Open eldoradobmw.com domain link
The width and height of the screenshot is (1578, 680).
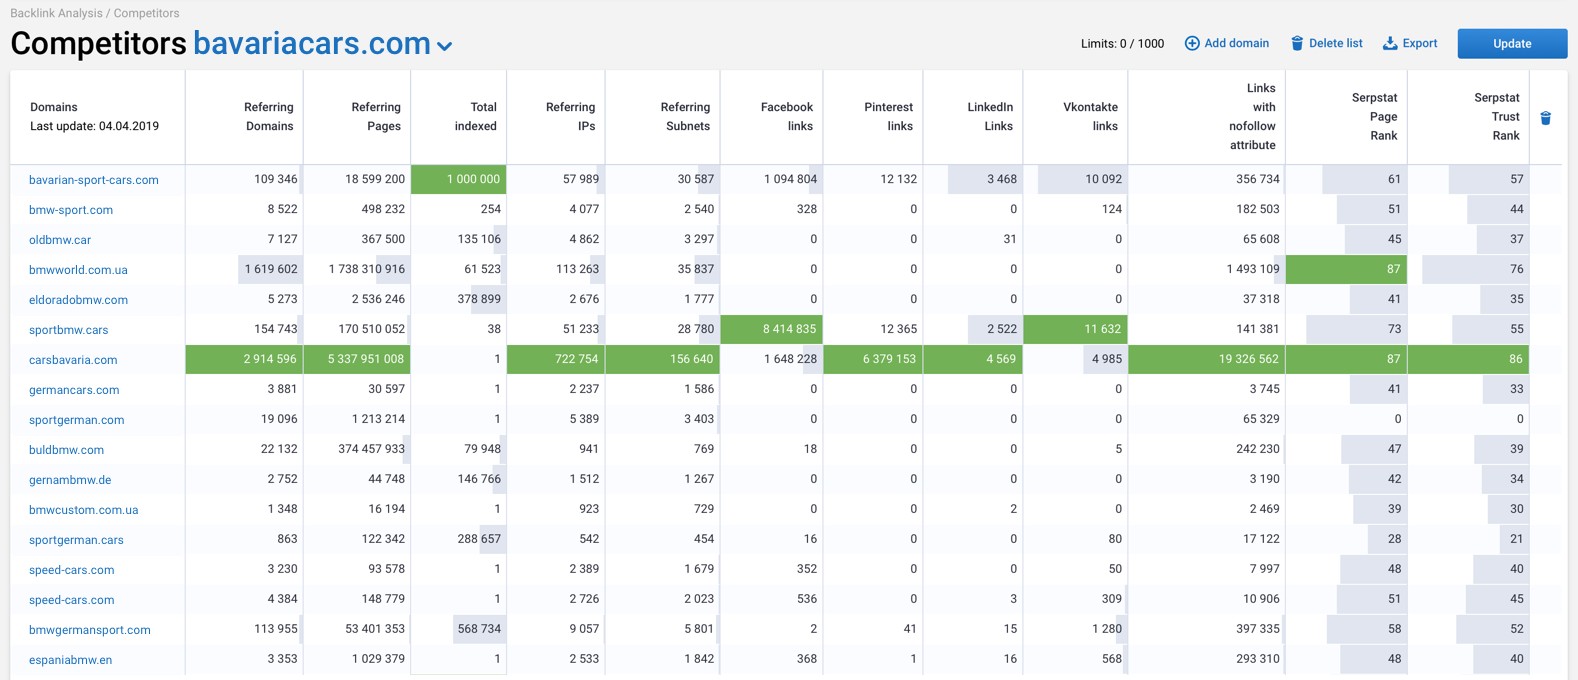78,300
